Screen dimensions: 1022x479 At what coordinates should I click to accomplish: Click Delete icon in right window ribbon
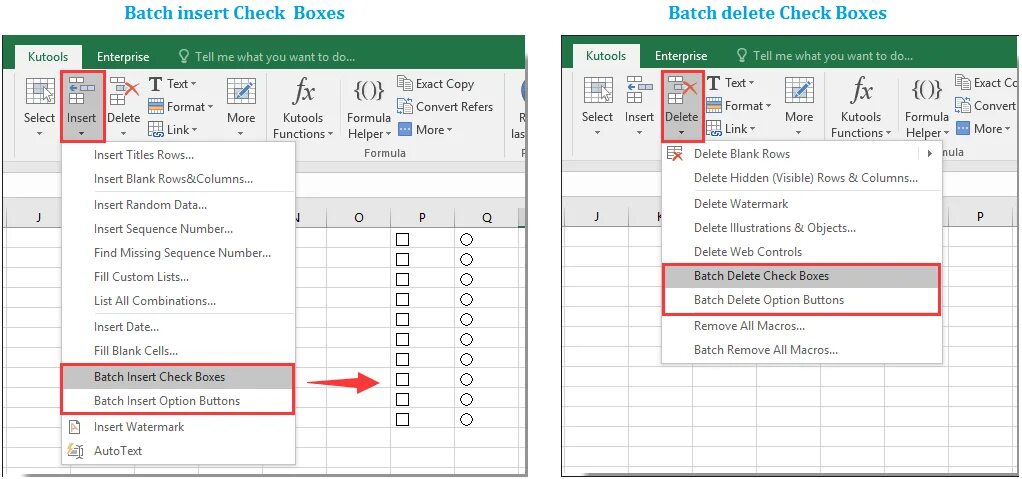682,90
